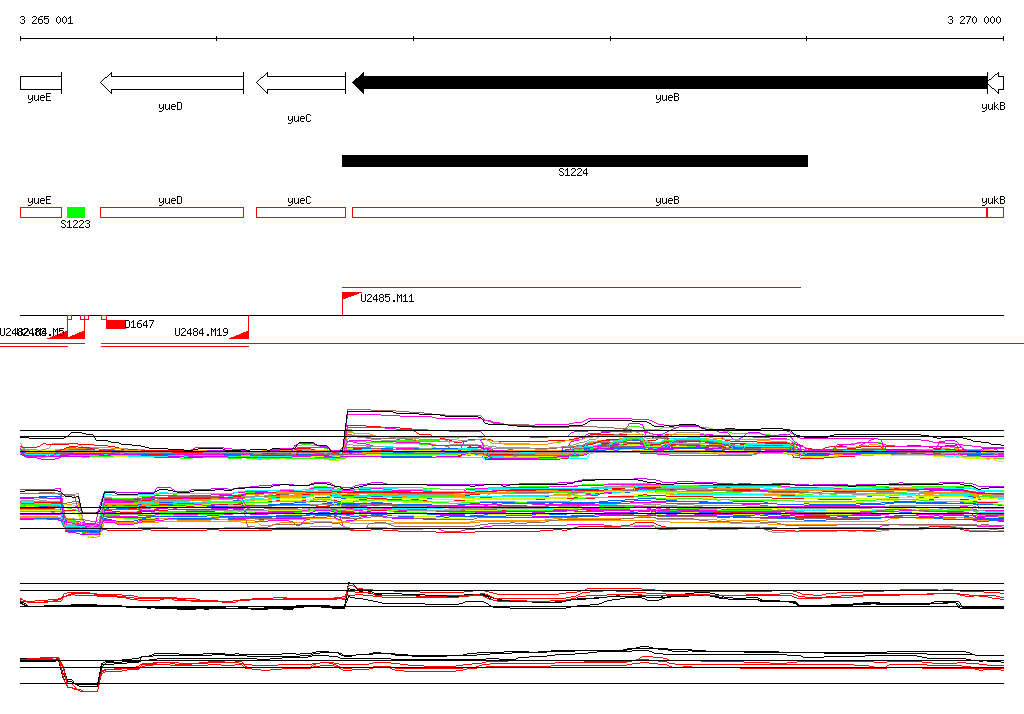Screen dimensions: 1024x714
Task: Click the red yueB outlined box
Action: [x=669, y=212]
